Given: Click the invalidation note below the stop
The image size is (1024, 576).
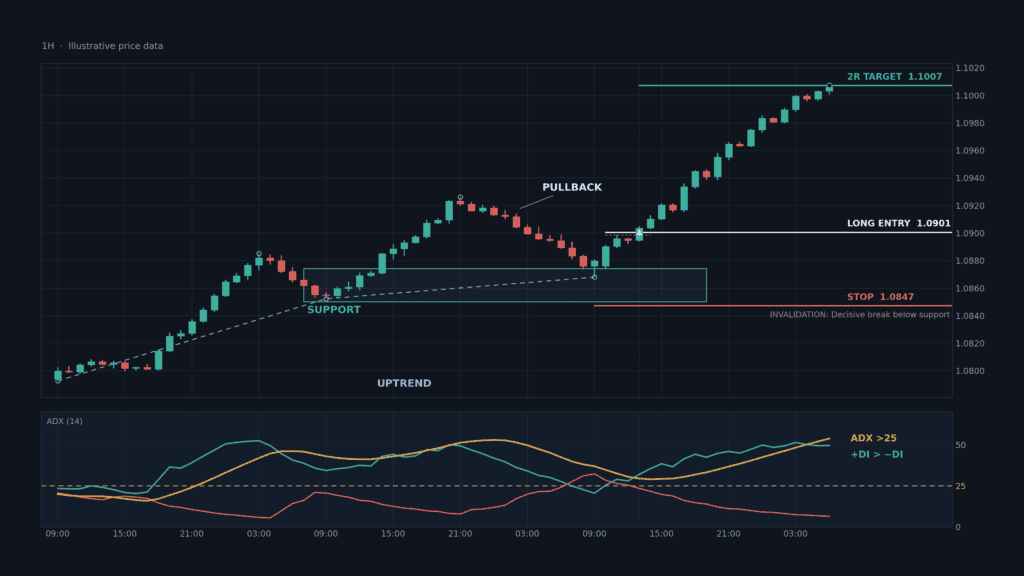Looking at the screenshot, I should click(859, 315).
